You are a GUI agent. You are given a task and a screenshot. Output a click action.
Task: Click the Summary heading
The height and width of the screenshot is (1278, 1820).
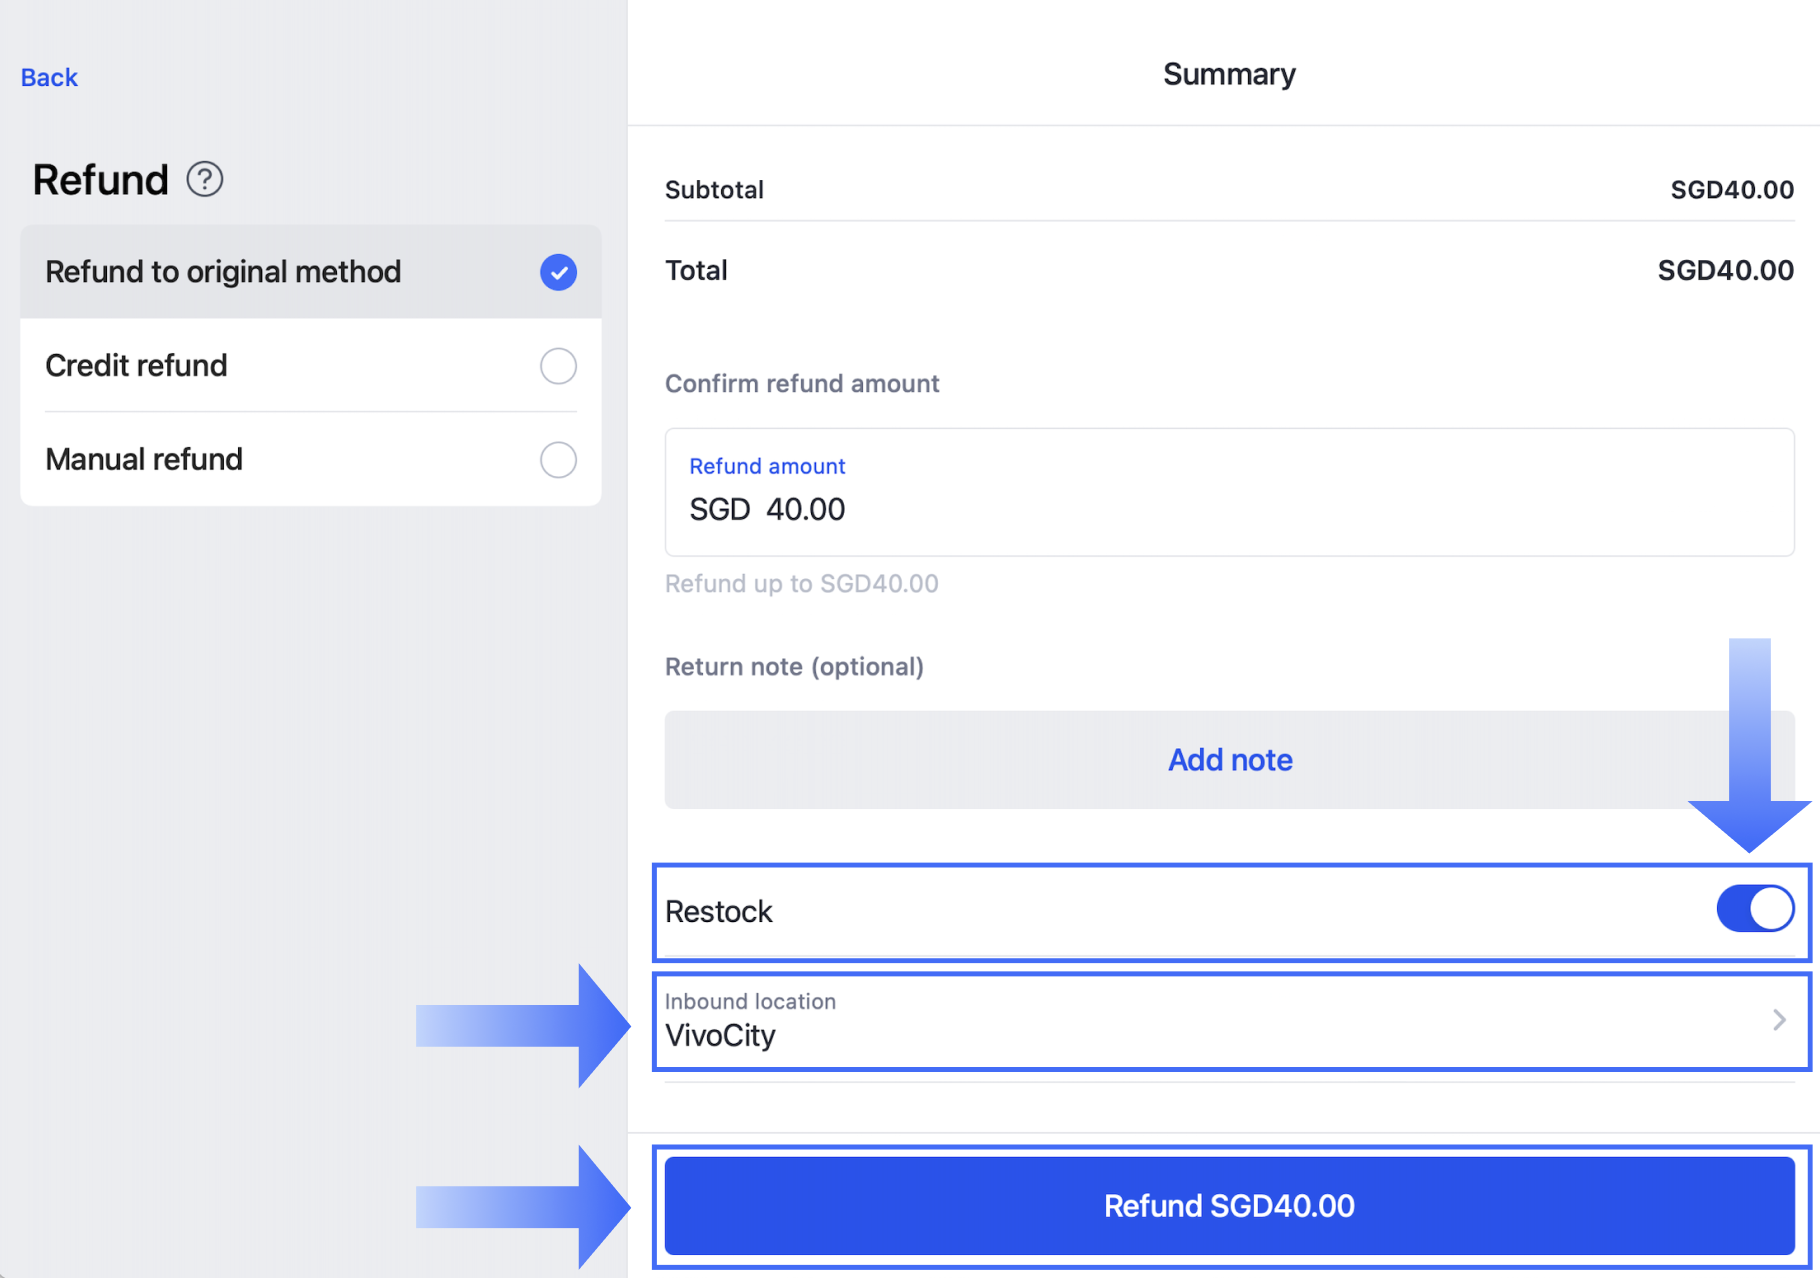(1229, 74)
